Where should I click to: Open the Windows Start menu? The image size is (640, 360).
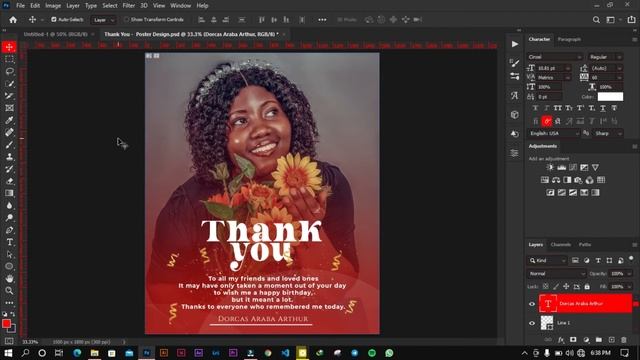tap(8, 353)
